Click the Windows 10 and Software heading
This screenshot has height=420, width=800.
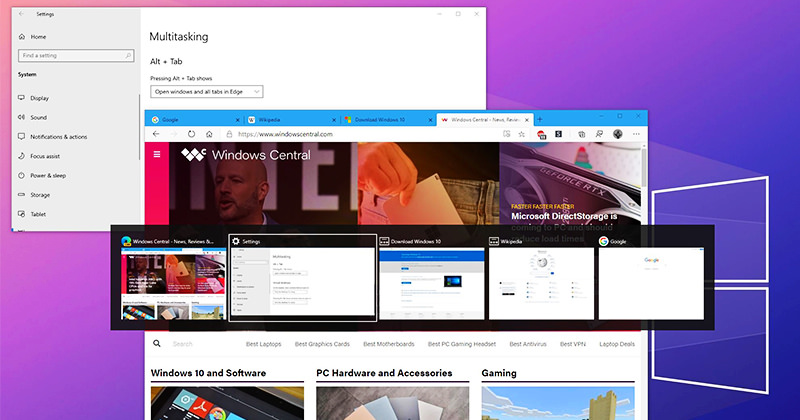point(208,373)
